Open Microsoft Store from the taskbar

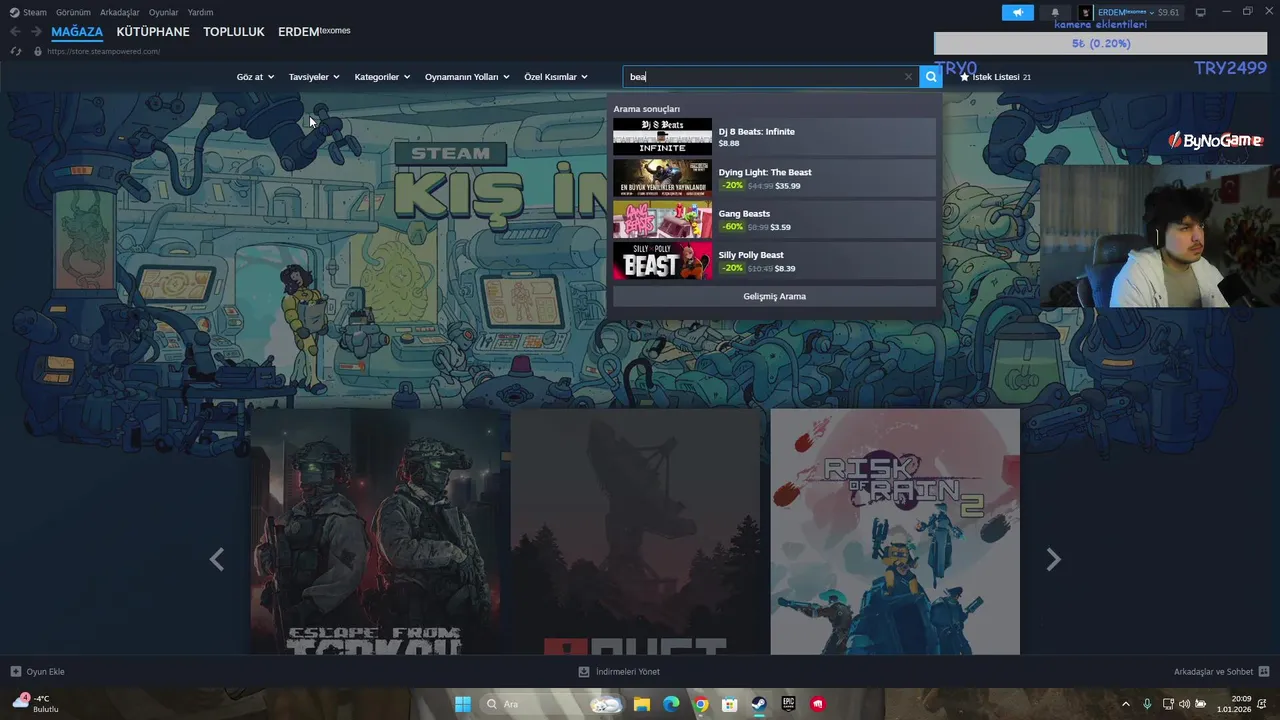coord(730,704)
